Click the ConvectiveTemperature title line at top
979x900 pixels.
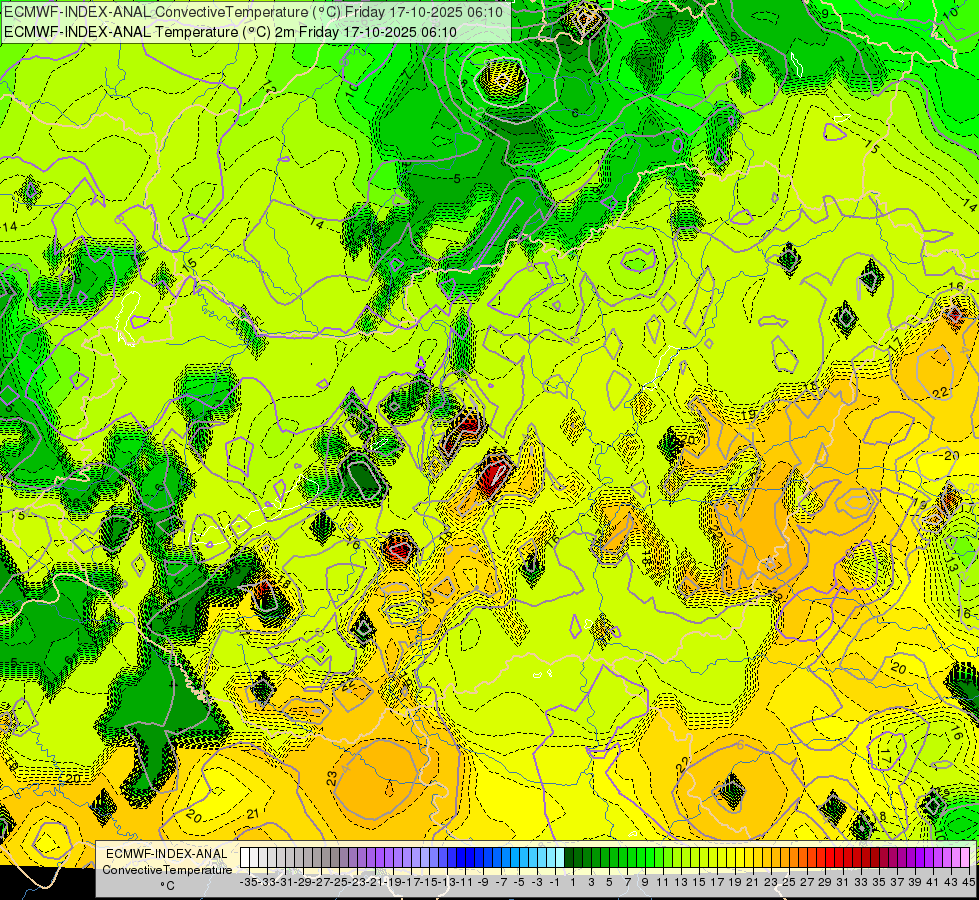pos(254,12)
